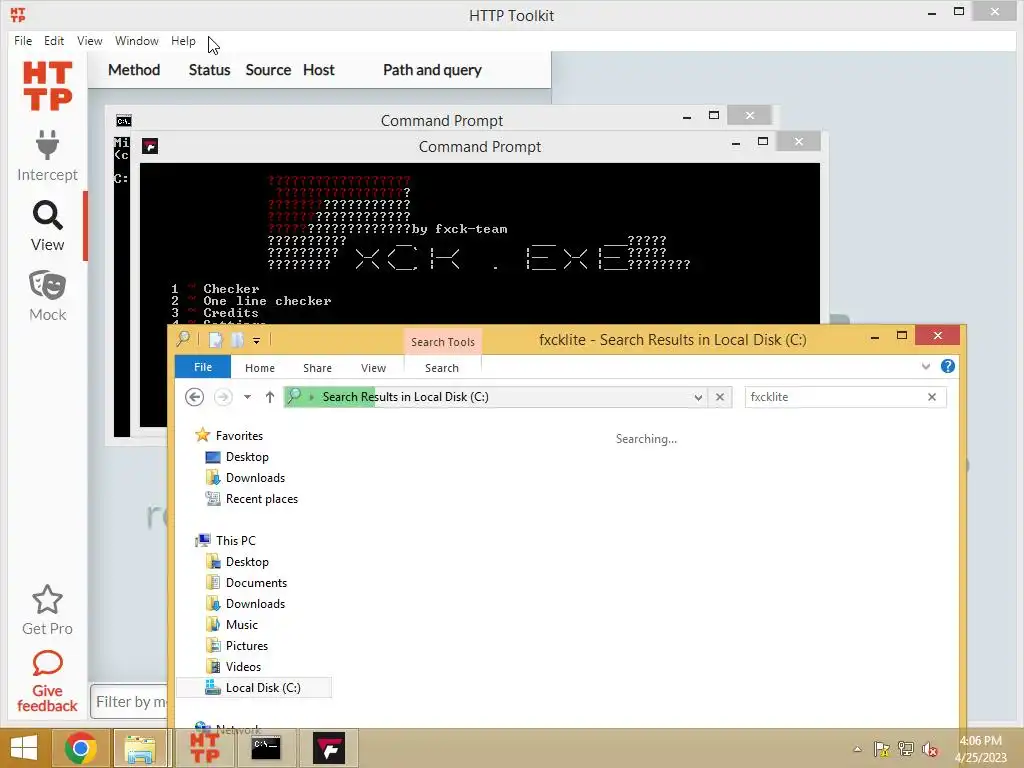Open the Search ribbon tab
Screen dimensions: 1024x768
(441, 368)
